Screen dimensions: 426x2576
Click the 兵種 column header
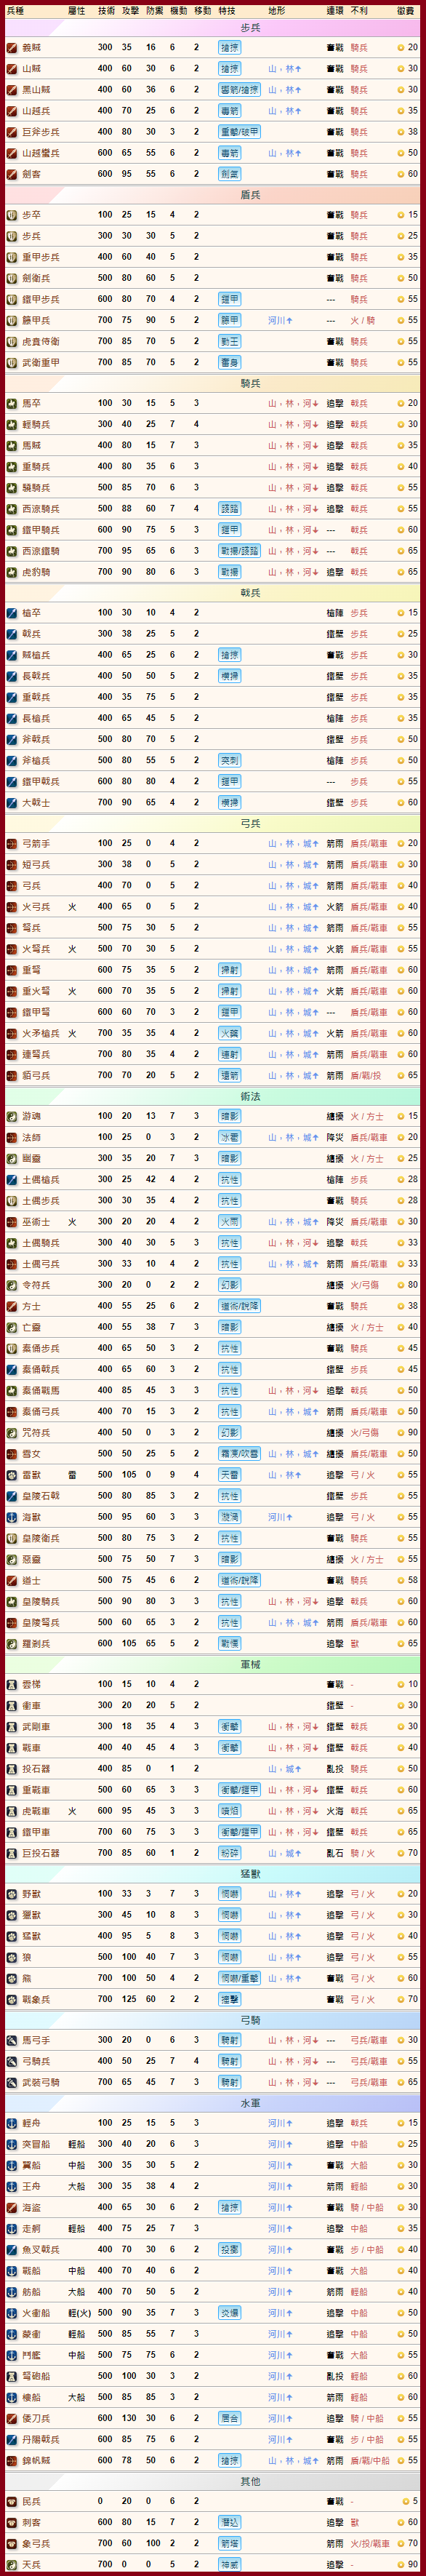[x=15, y=10]
